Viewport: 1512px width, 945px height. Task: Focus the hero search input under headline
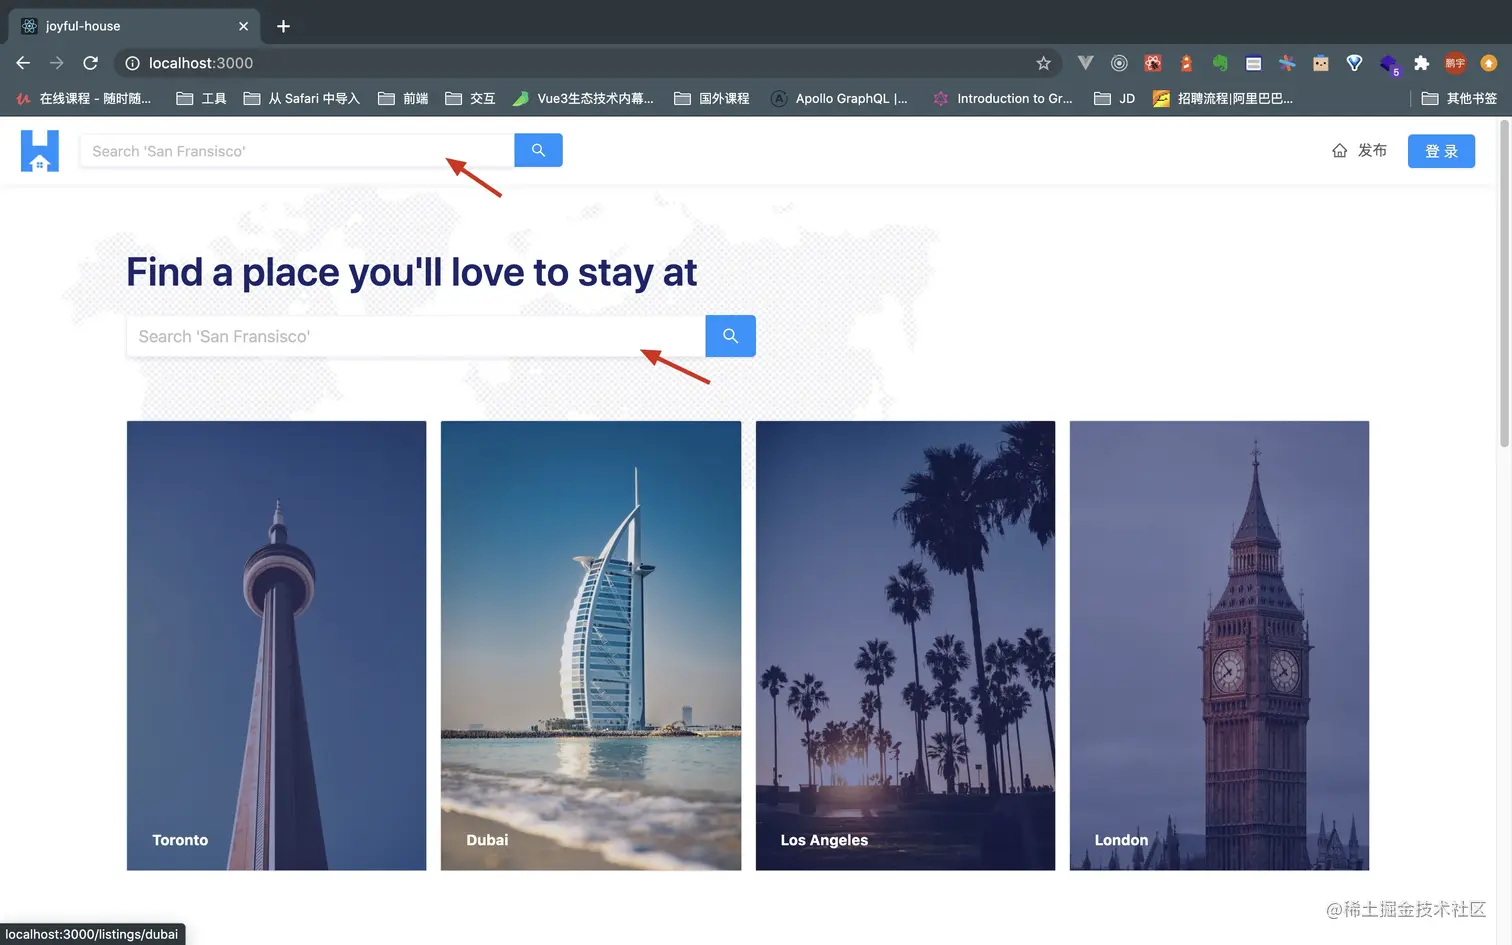coord(416,336)
